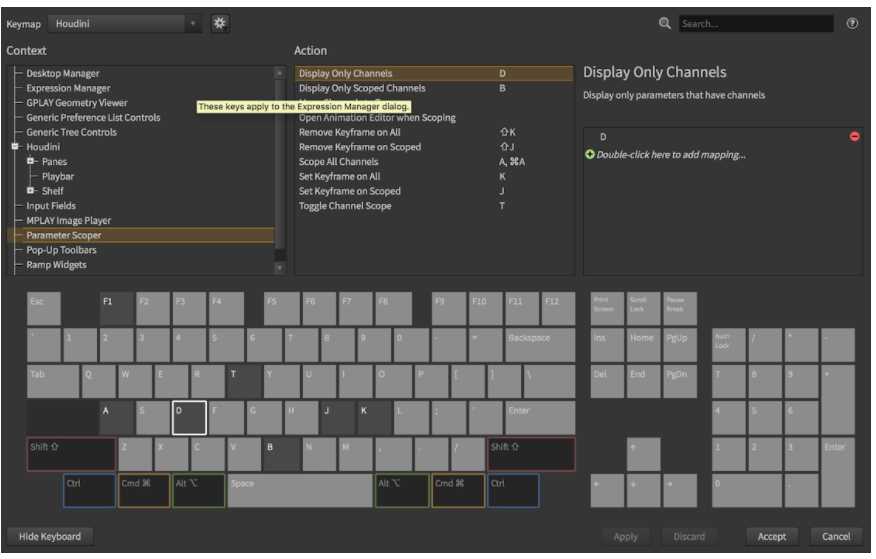The image size is (876, 559).
Task: Toggle the right Ctrl modifier key
Action: (513, 490)
